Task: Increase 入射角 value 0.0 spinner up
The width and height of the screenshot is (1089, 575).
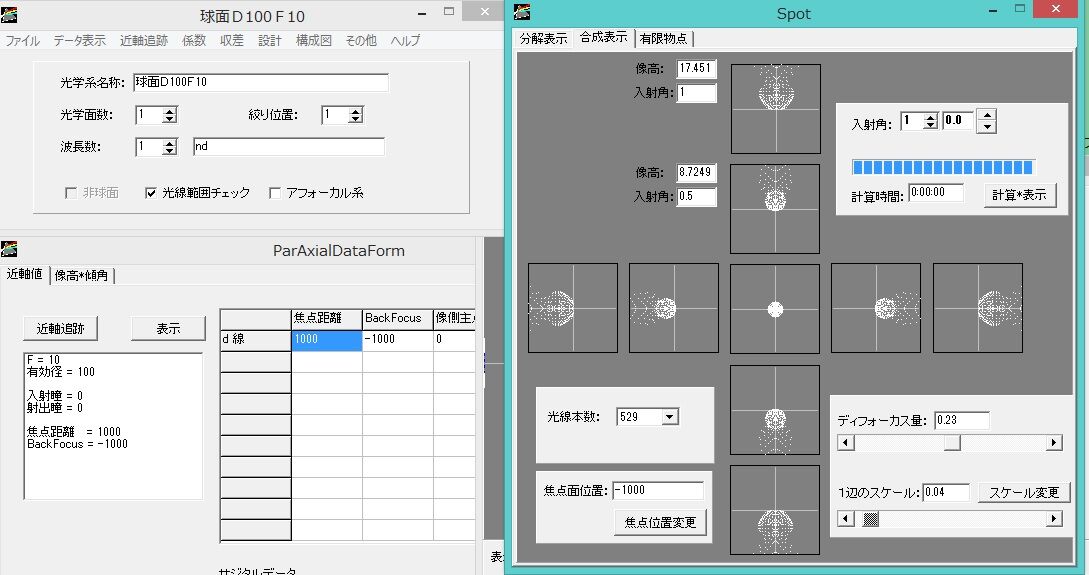Action: coord(987,115)
